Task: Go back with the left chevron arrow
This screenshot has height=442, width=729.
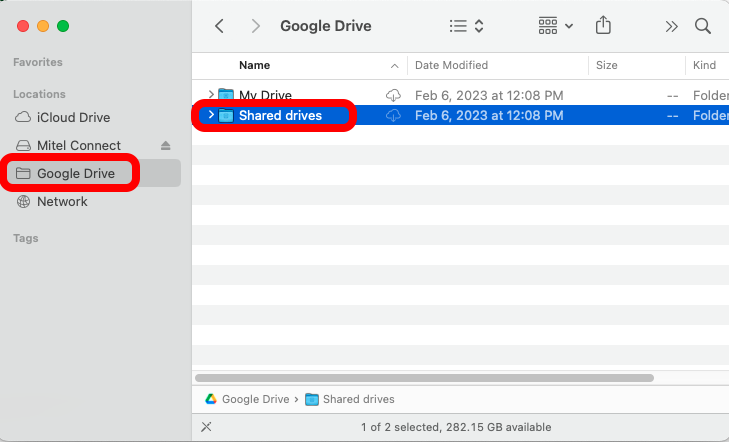Action: click(x=219, y=26)
